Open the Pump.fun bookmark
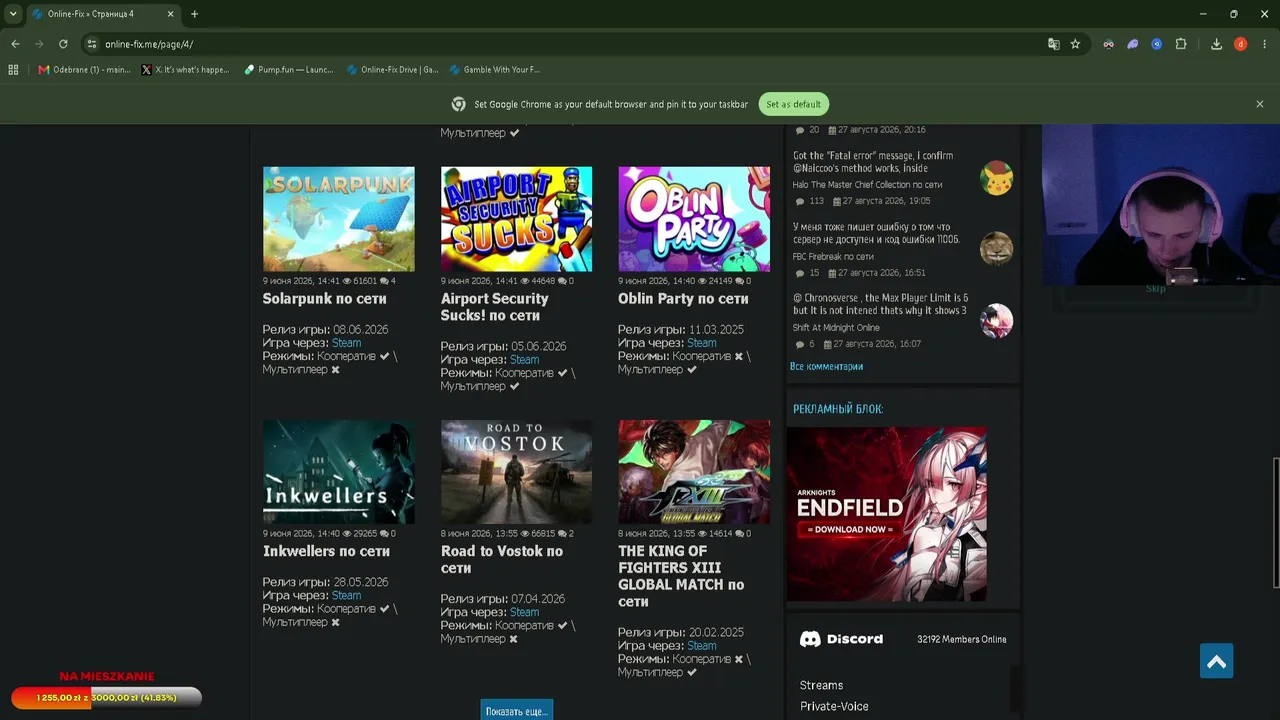Viewport: 1280px width, 720px height. (289, 70)
